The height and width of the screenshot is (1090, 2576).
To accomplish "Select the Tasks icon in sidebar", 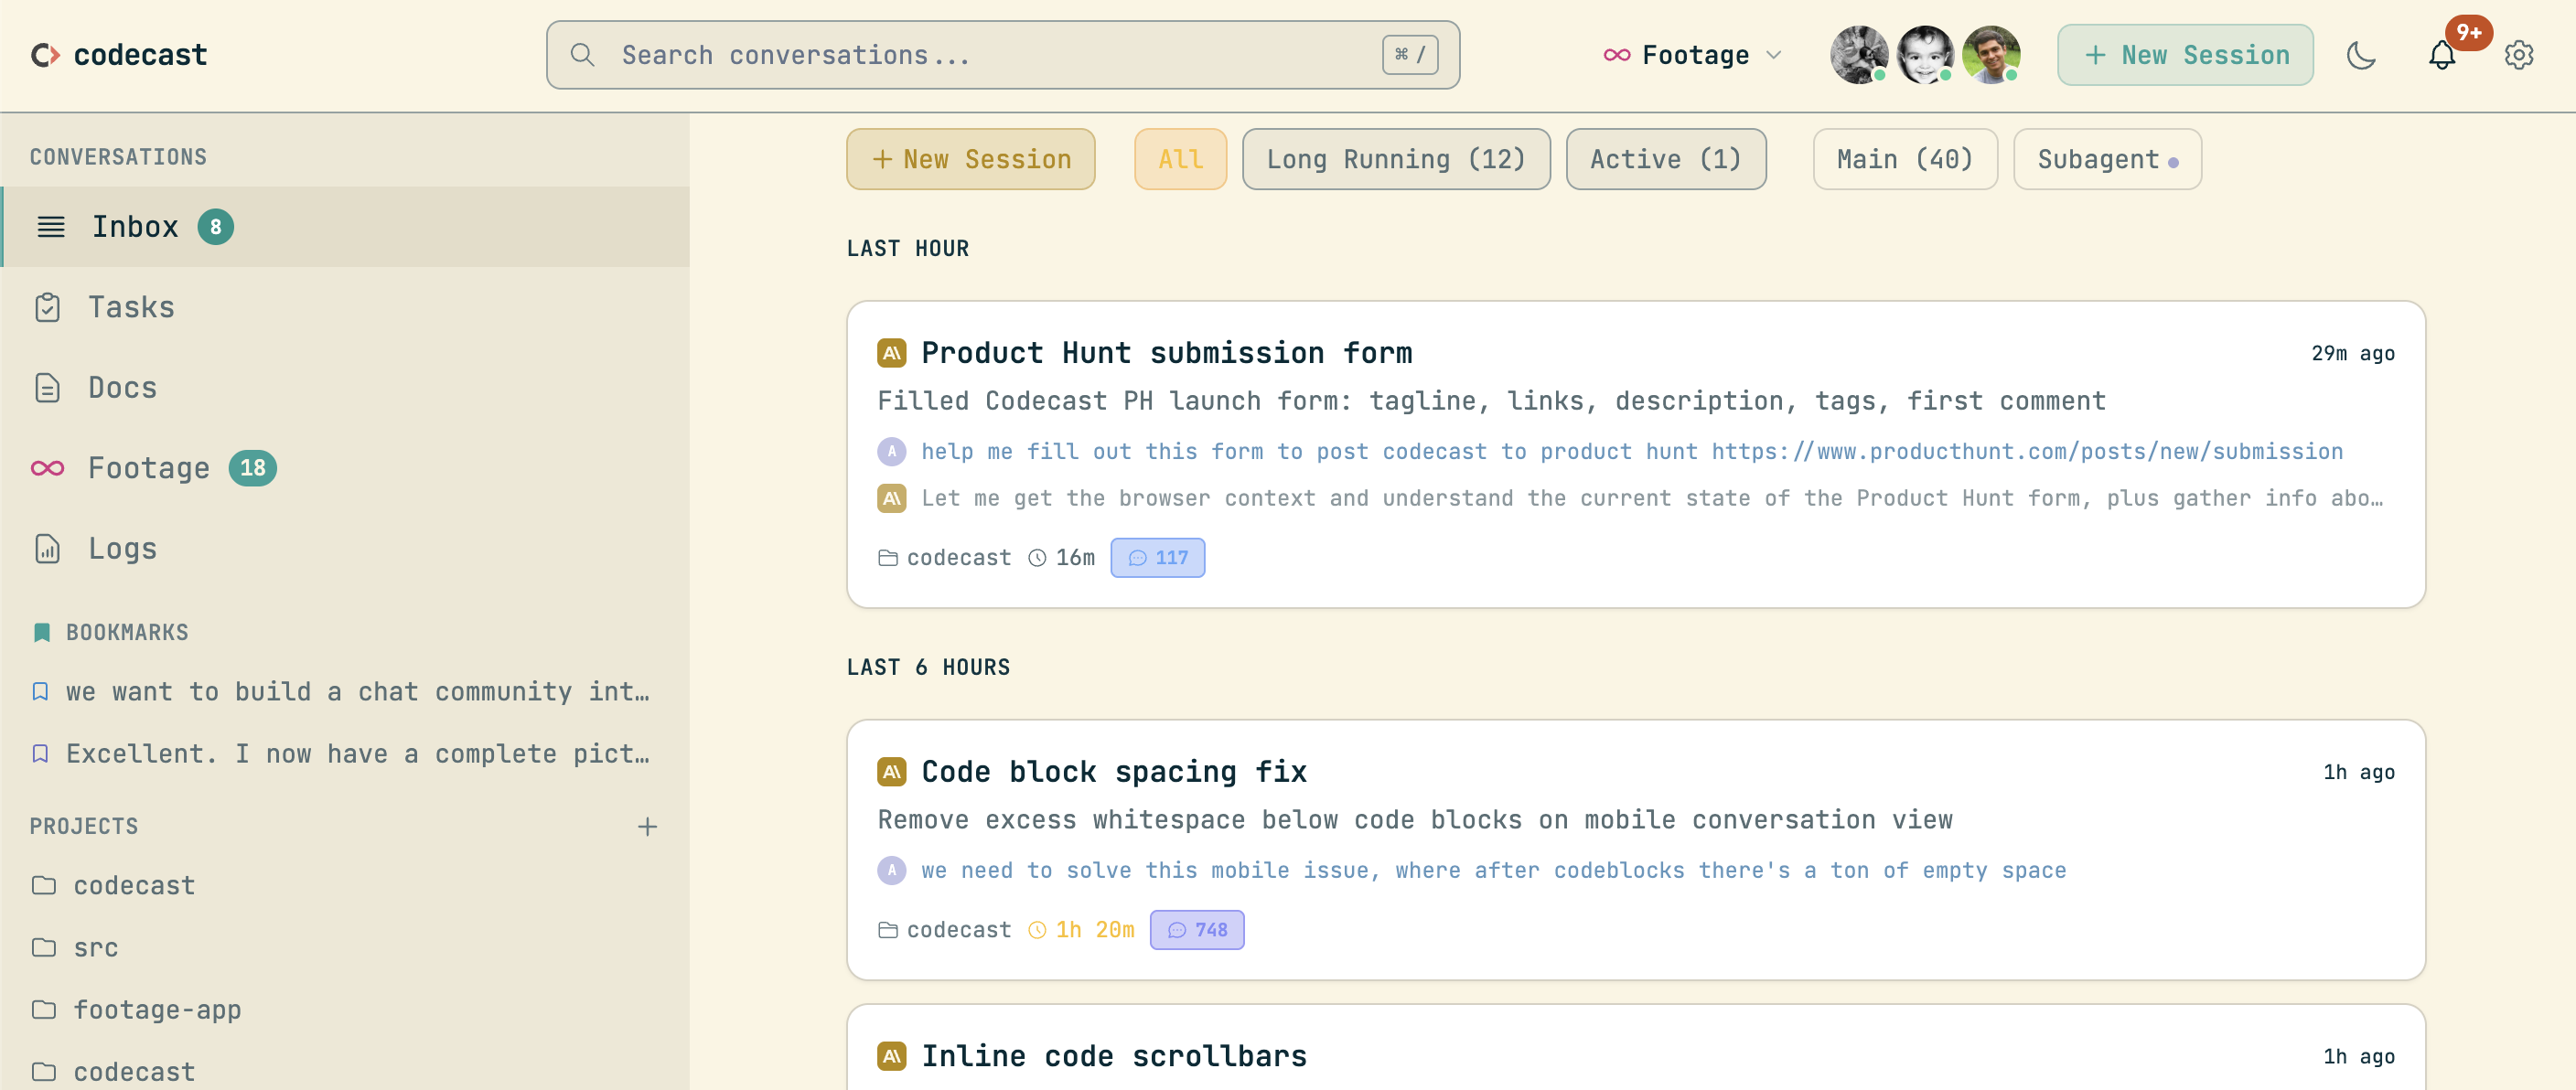I will (49, 307).
